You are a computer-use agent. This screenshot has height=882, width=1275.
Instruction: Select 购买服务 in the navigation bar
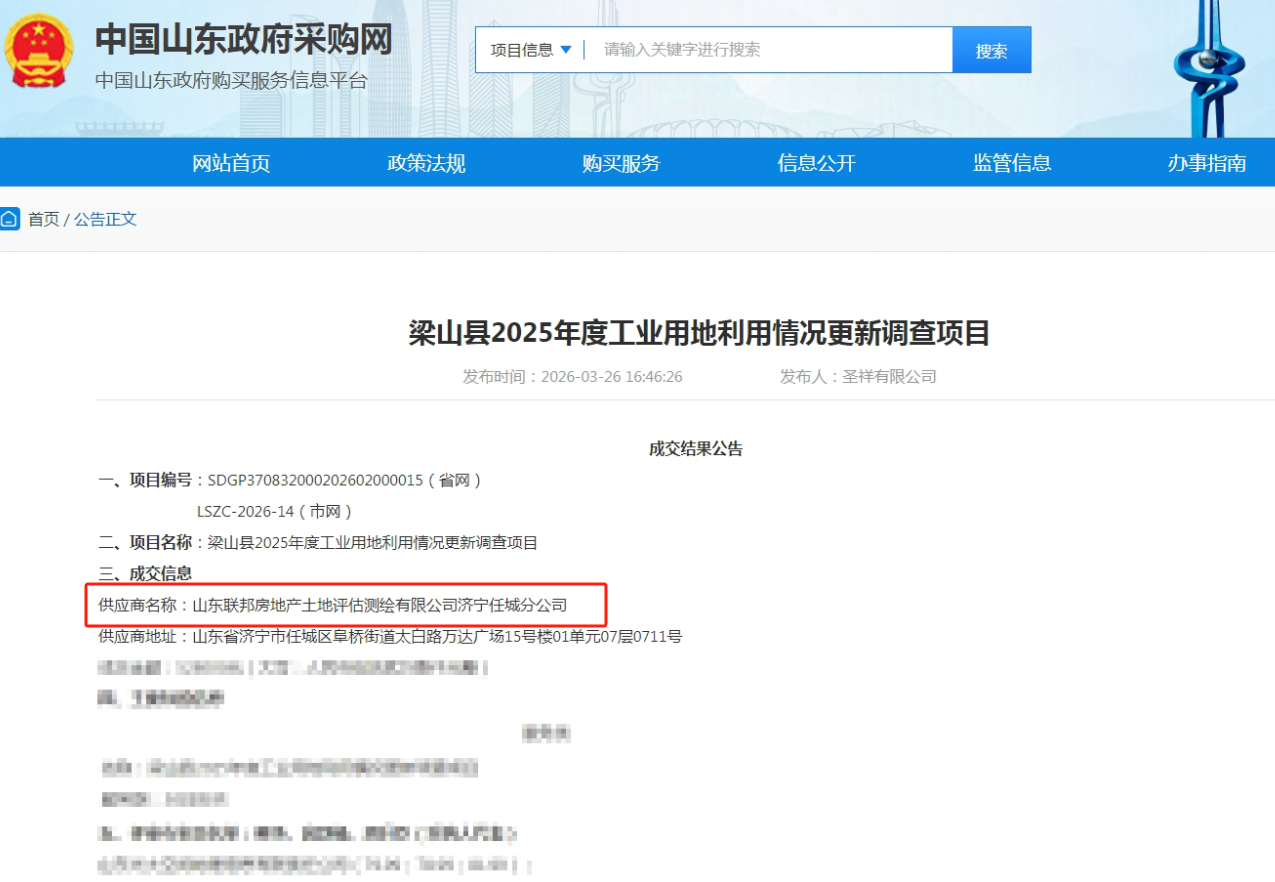[x=621, y=163]
